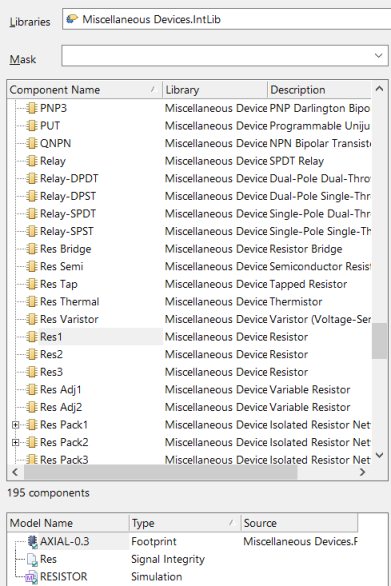Viewport: 391px width, 586px height.
Task: Select the Relay-DPDT component name
Action: point(69,179)
